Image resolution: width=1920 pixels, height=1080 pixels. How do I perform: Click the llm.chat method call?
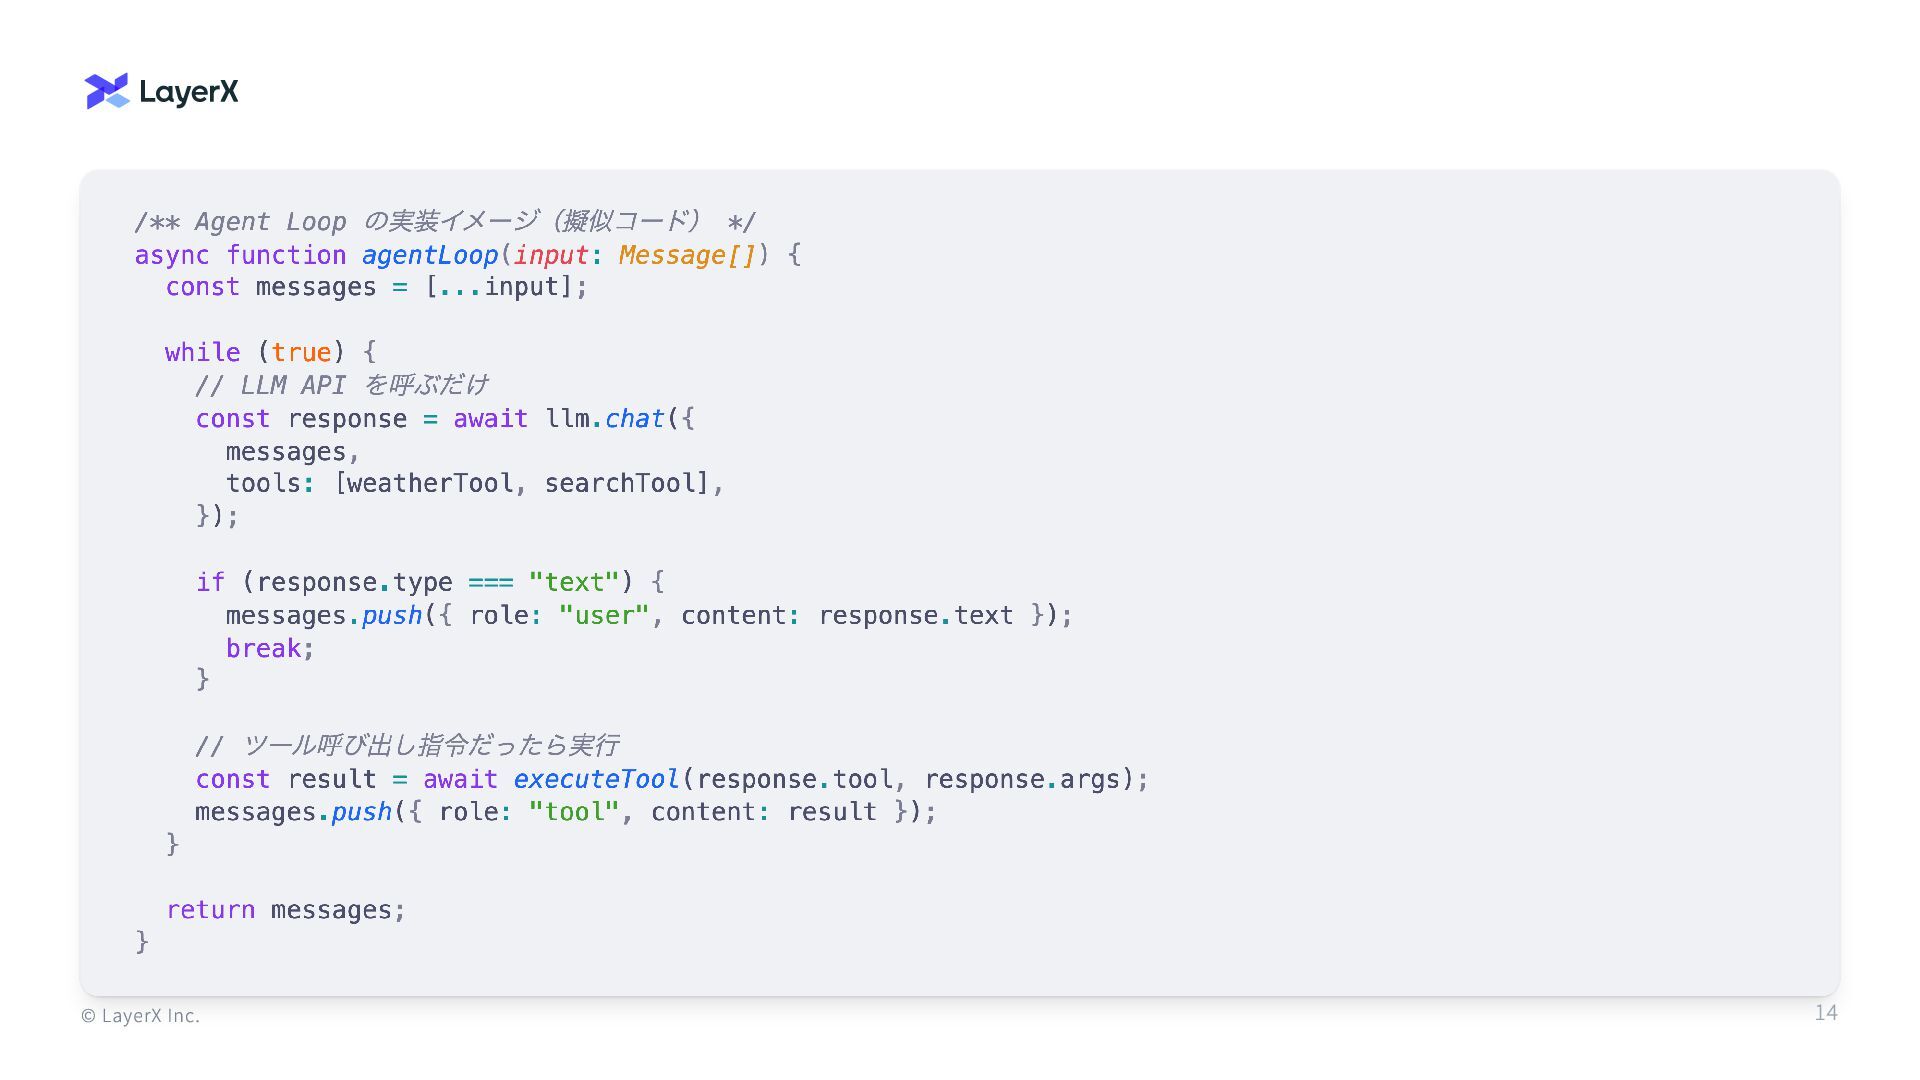click(605, 419)
